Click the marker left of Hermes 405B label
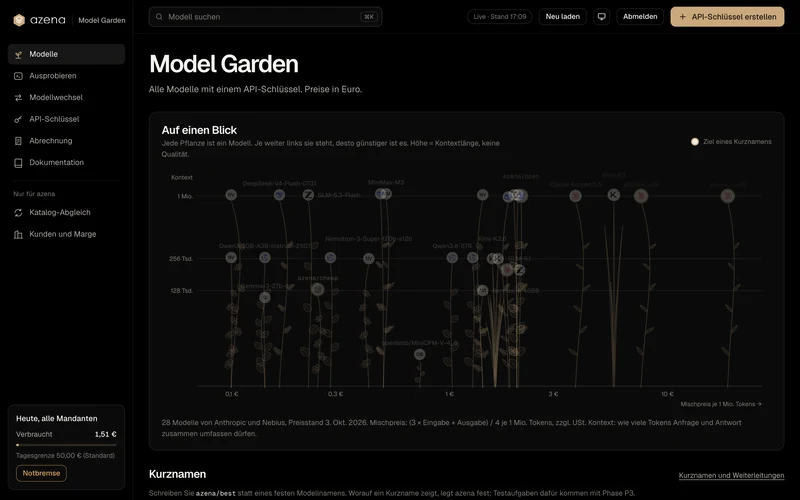Screen dimensions: 800x500 tap(482, 290)
